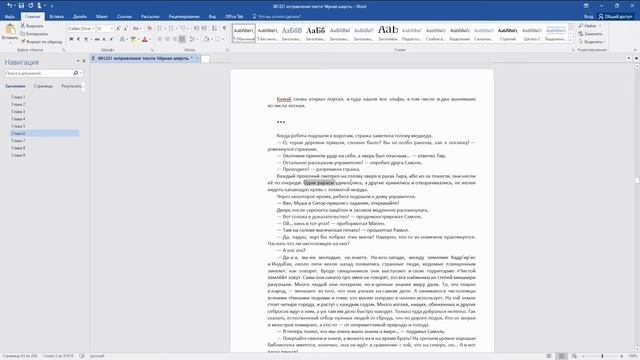Click the text highlight color button
The height and width of the screenshot is (360, 640).
[133, 39]
